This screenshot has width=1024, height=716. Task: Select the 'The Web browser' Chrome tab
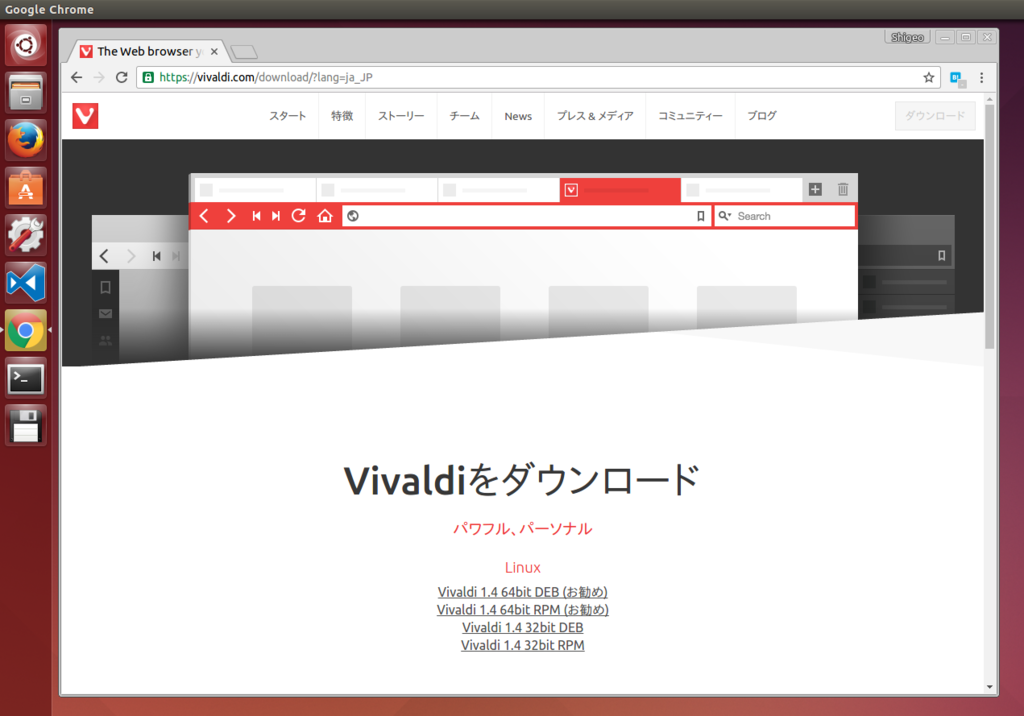150,51
